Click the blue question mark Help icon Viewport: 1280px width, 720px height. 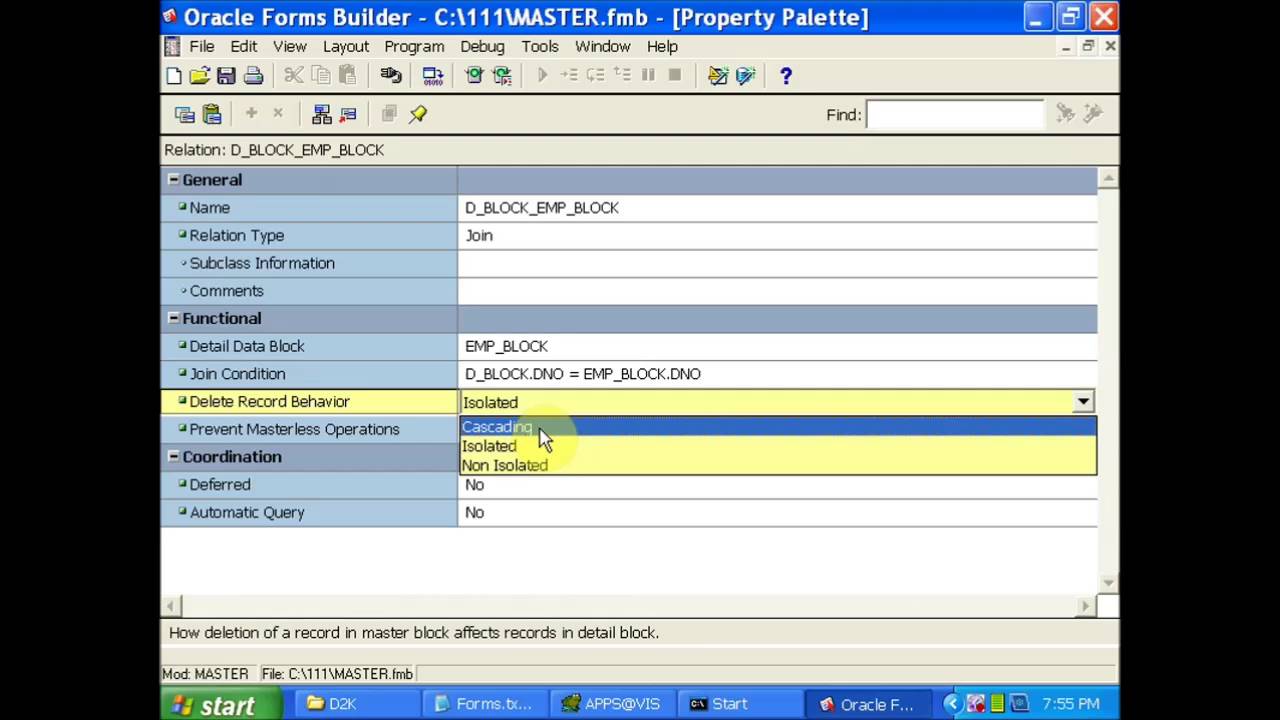coord(786,76)
